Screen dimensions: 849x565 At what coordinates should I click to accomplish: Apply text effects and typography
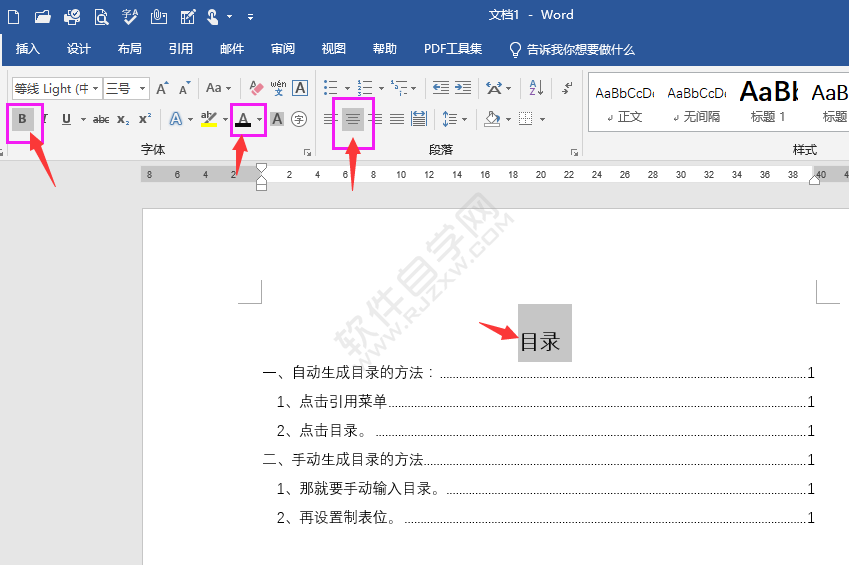click(x=176, y=119)
